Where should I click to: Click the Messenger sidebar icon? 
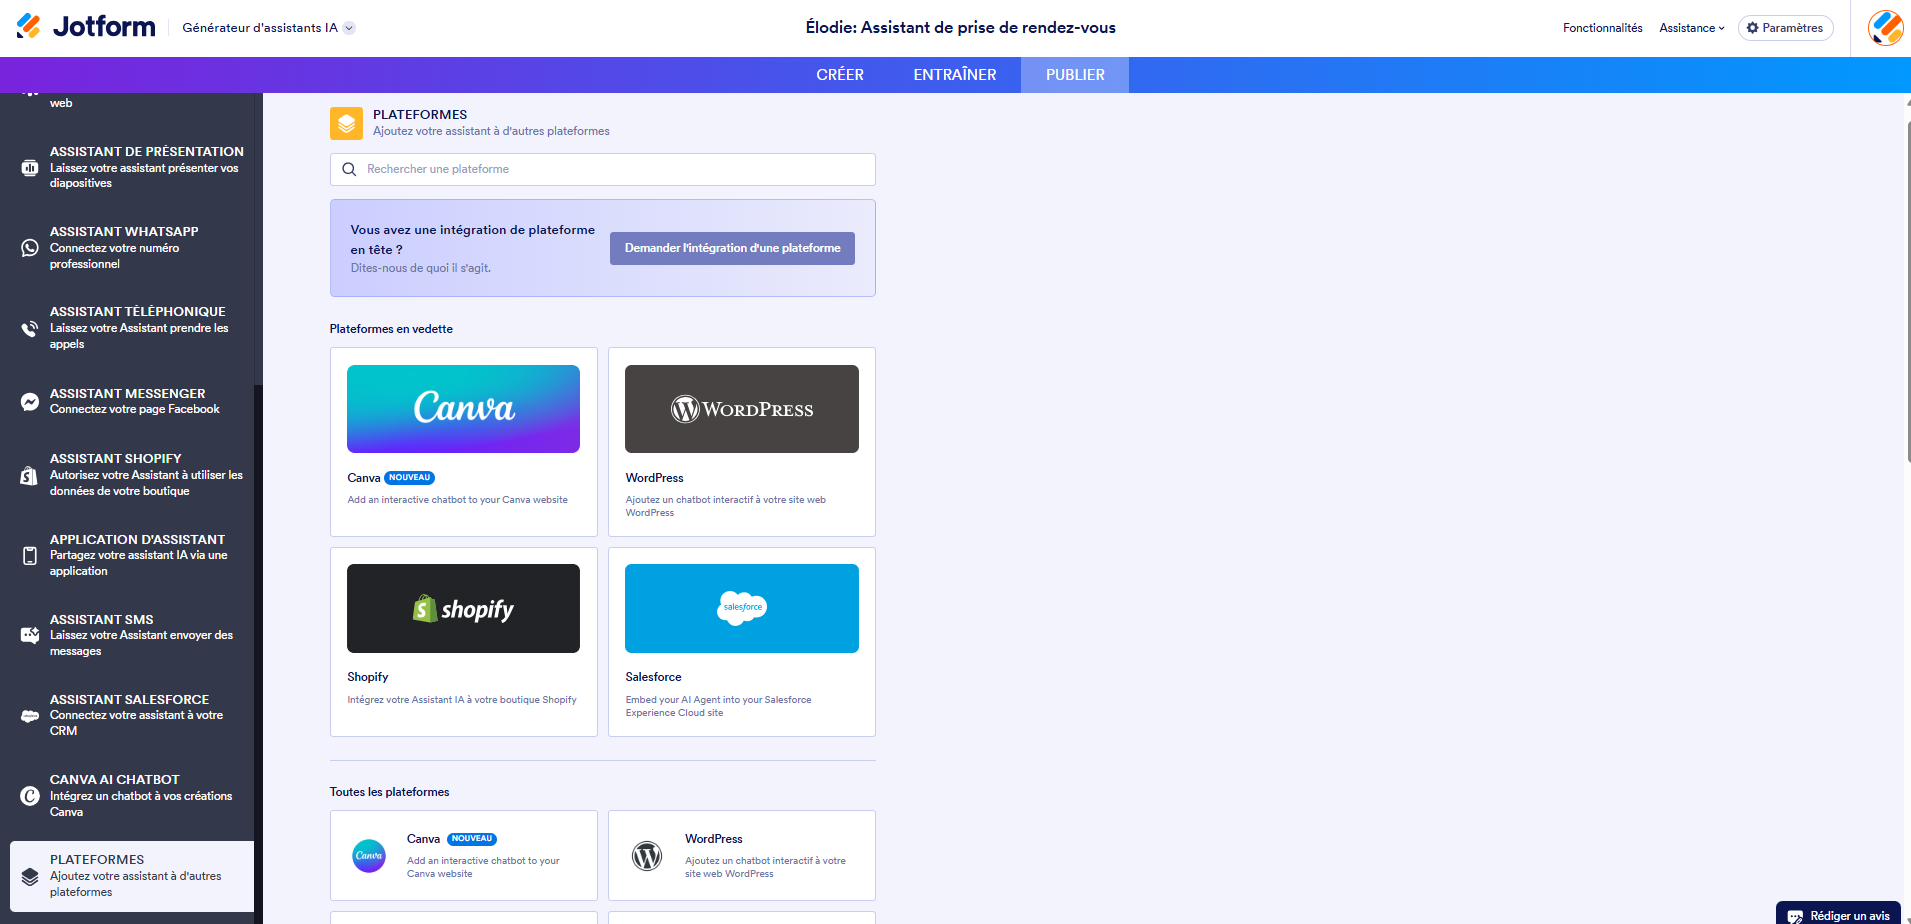pyautogui.click(x=30, y=402)
